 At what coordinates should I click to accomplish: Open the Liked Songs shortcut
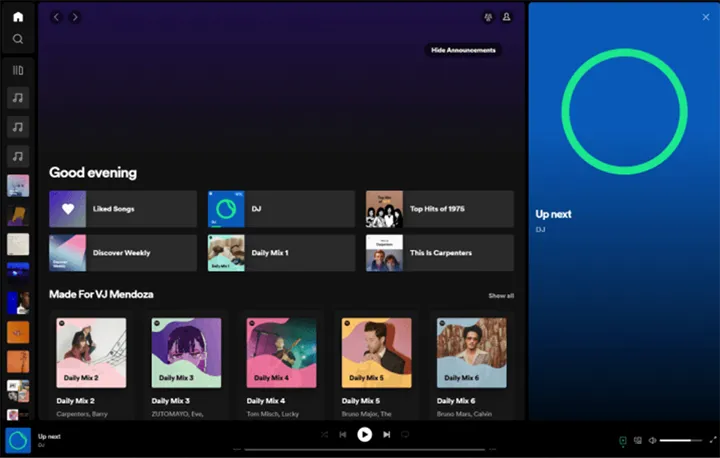pos(123,209)
